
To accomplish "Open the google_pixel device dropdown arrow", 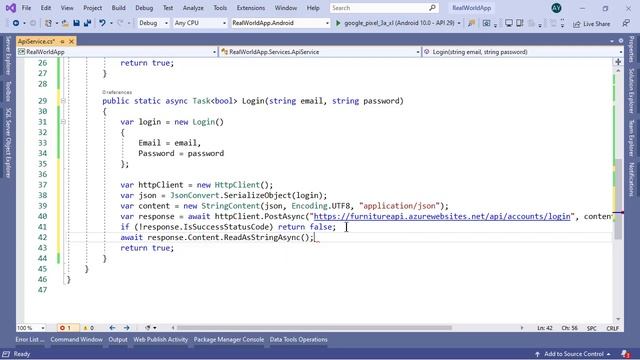I will [459, 23].
